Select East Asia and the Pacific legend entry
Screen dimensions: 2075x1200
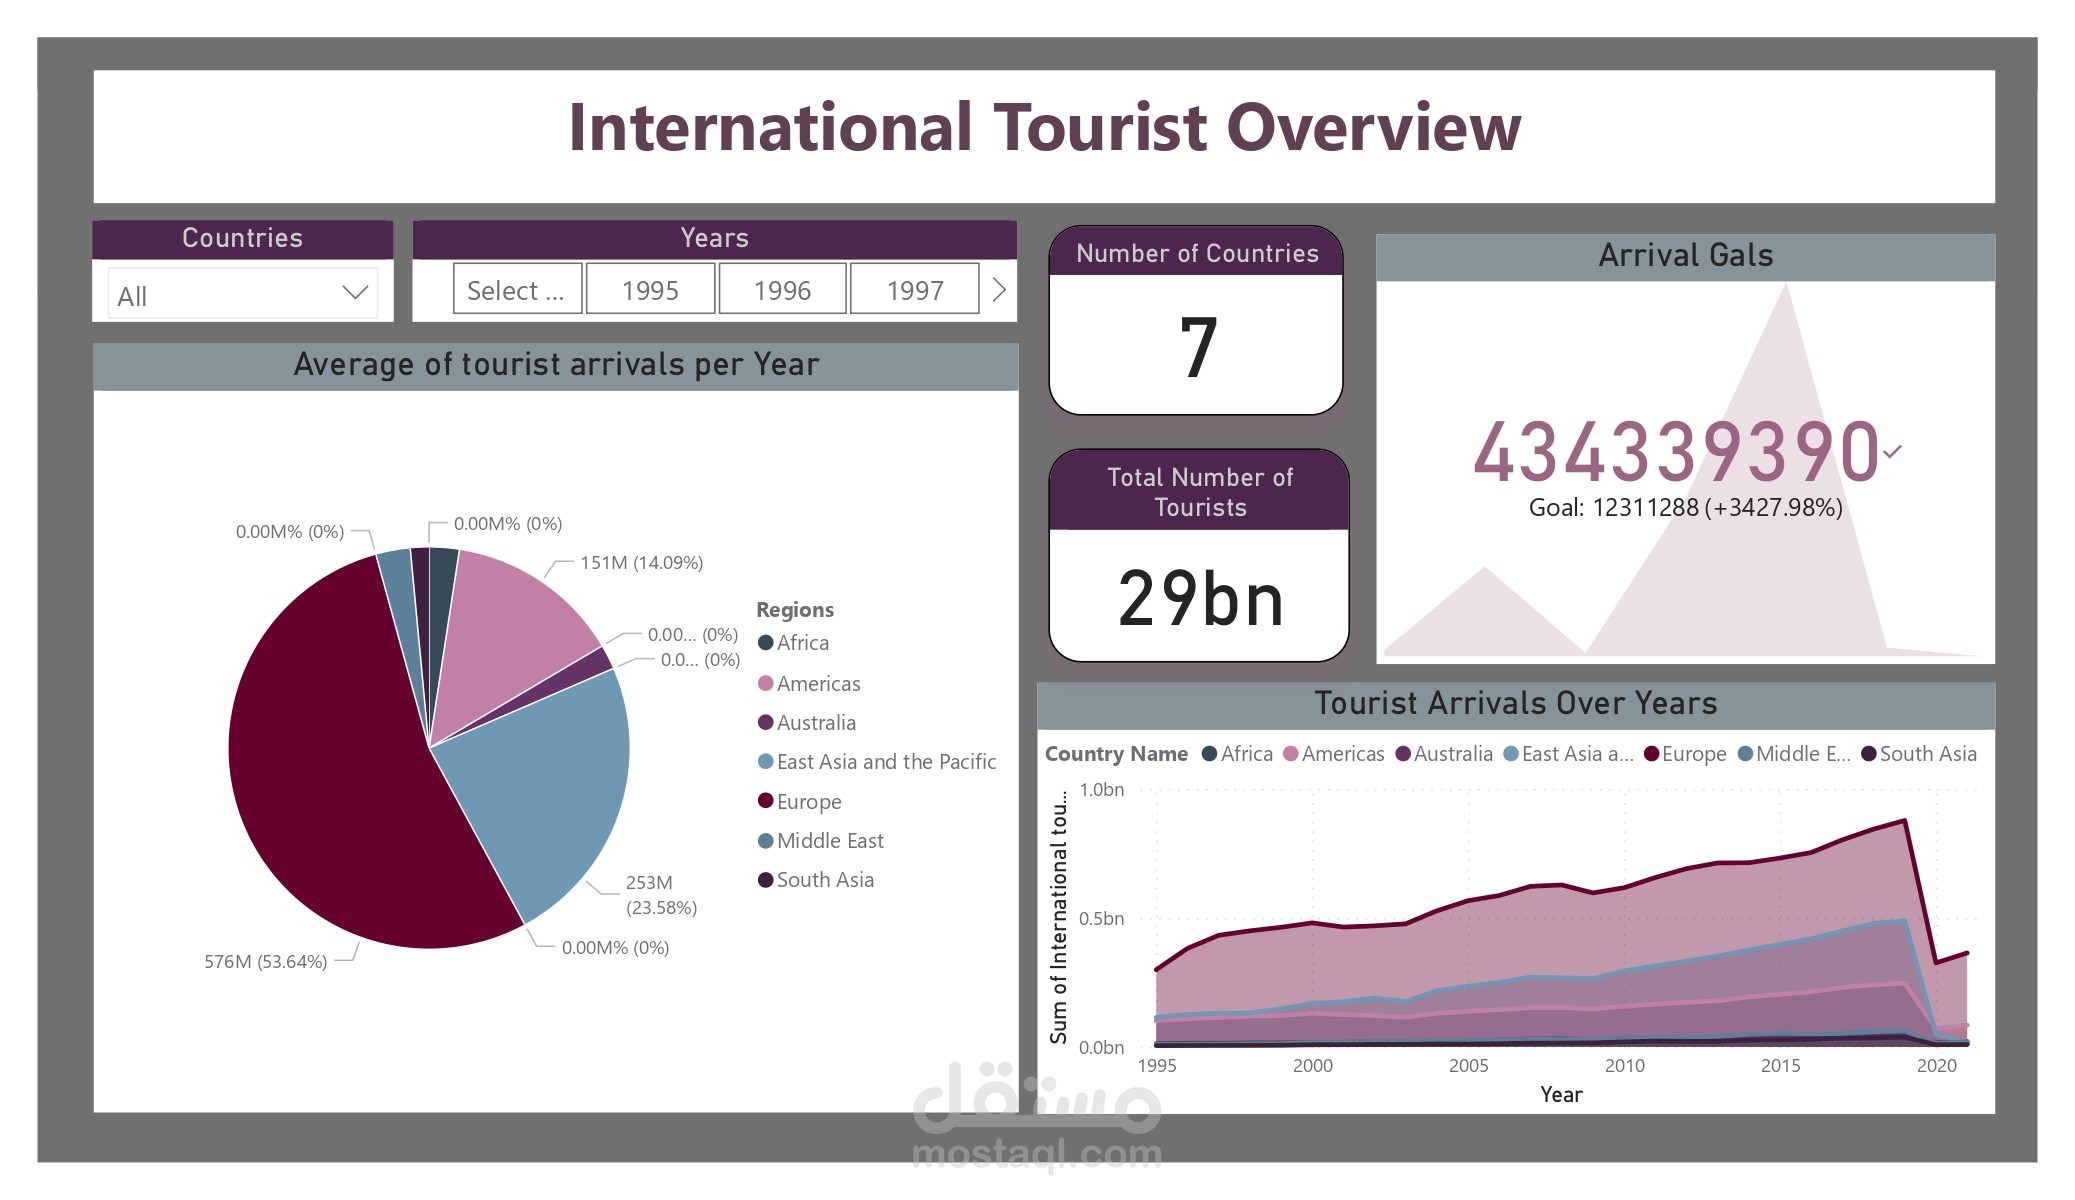pyautogui.click(x=877, y=762)
